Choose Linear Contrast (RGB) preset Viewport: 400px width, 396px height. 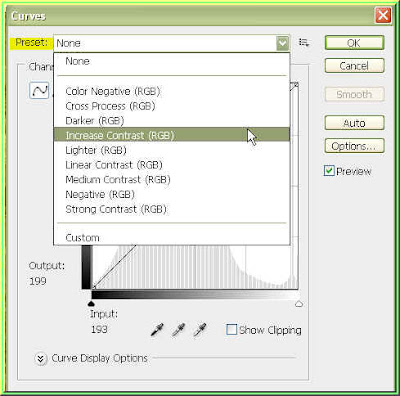(172, 165)
